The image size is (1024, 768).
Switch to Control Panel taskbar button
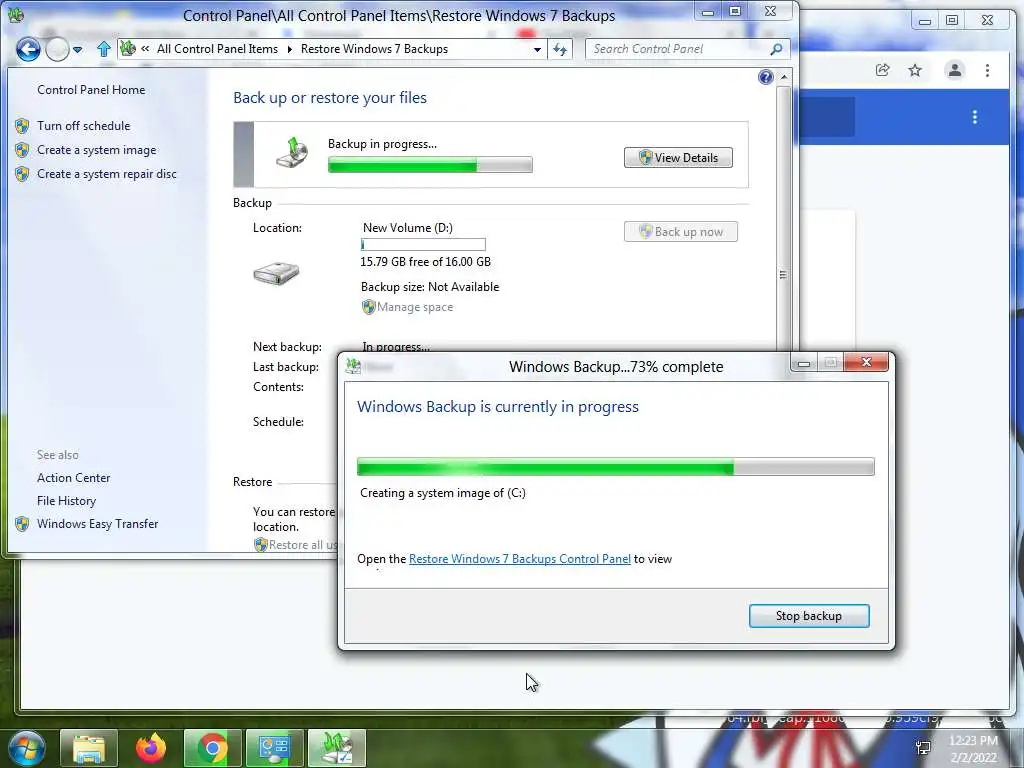[x=274, y=748]
